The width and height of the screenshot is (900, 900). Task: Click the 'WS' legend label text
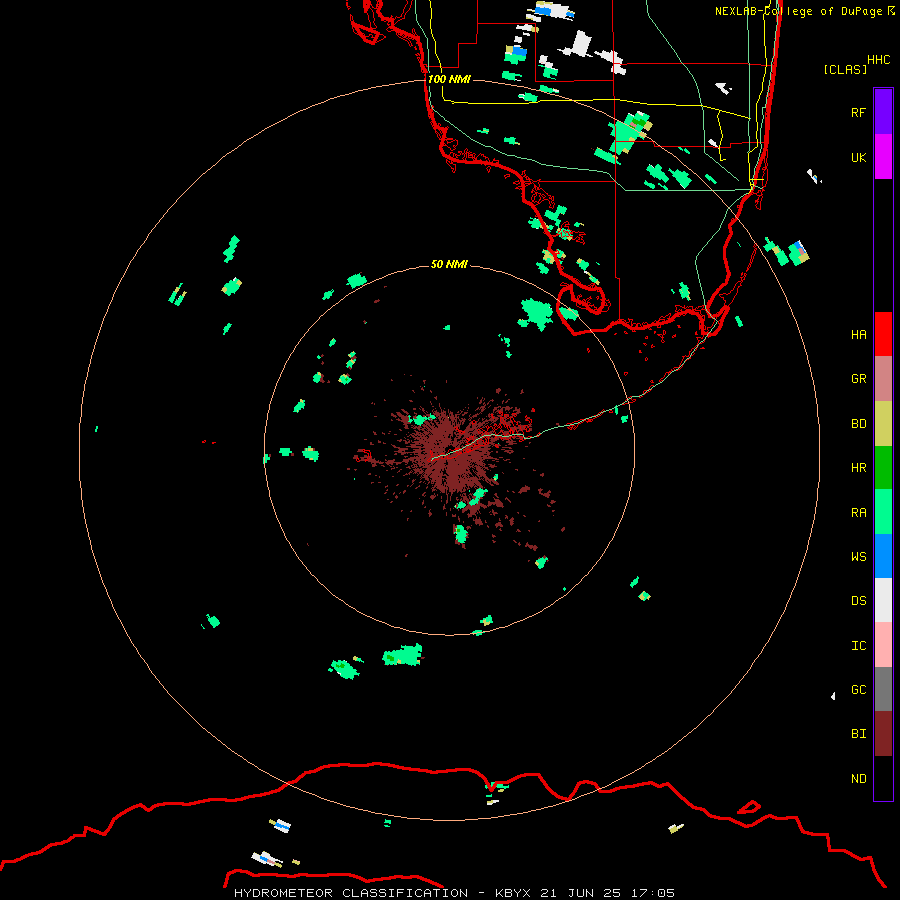[858, 557]
